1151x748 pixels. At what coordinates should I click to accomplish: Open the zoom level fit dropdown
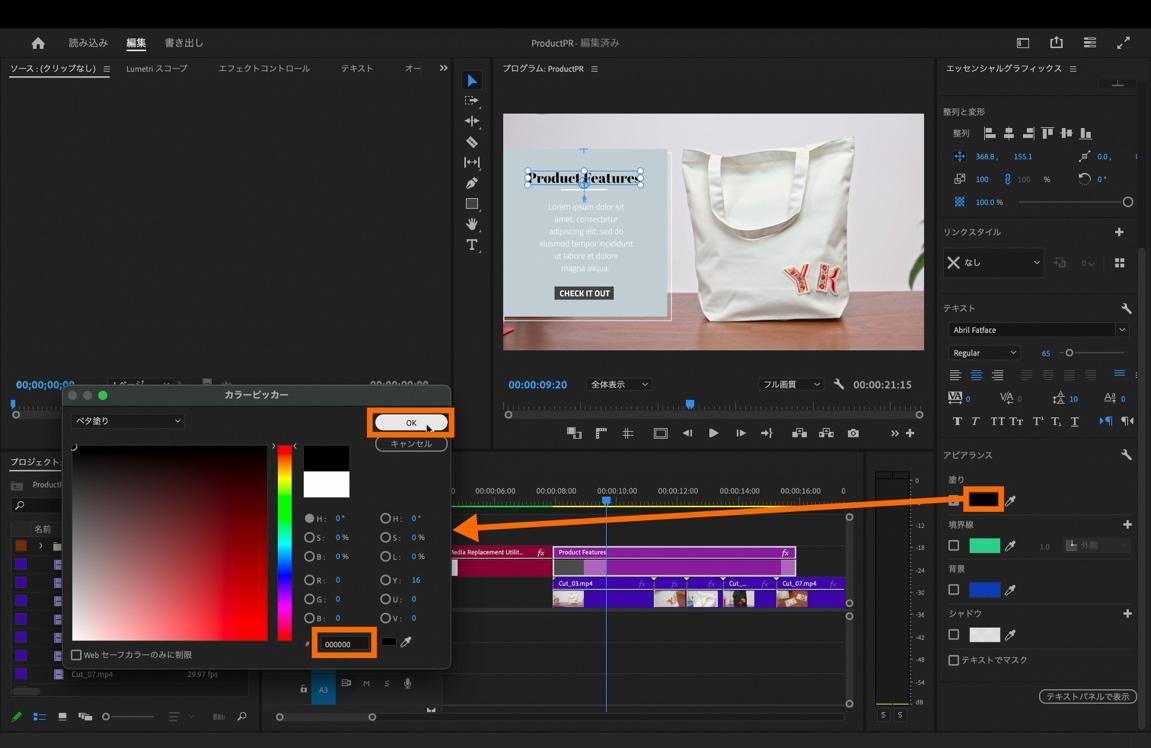coord(619,384)
